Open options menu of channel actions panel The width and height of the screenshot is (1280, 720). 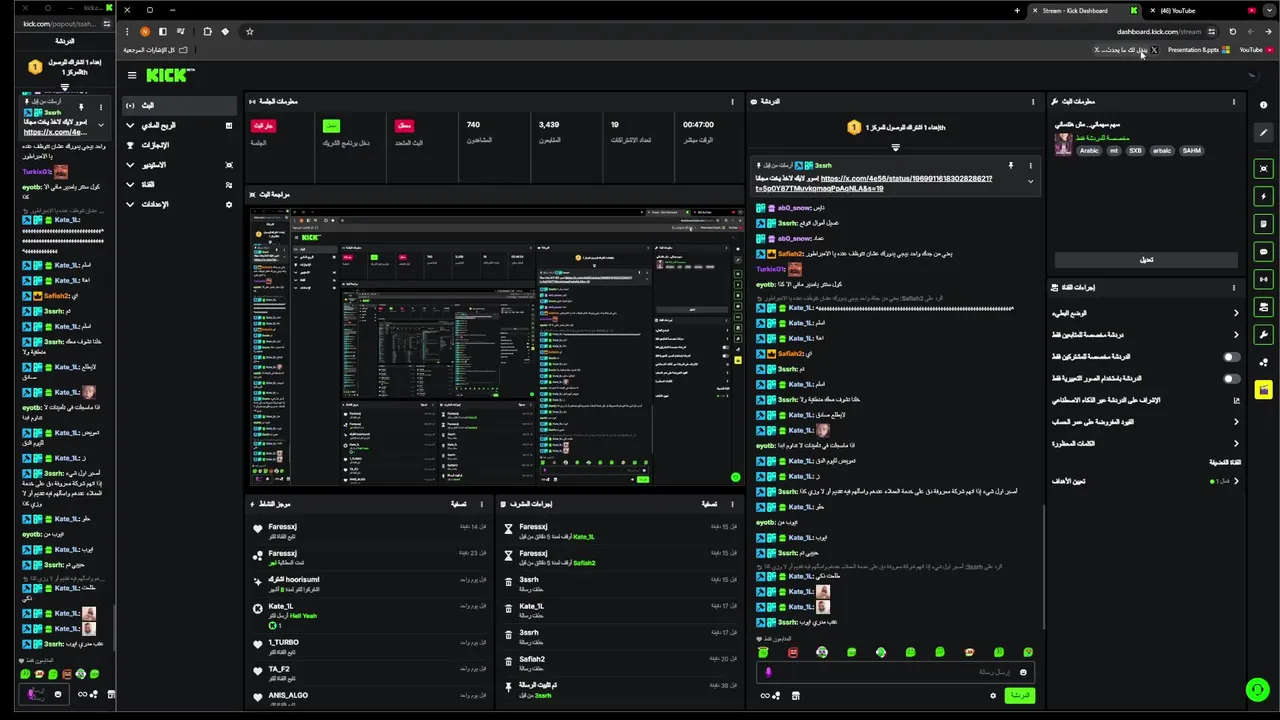coord(1233,287)
